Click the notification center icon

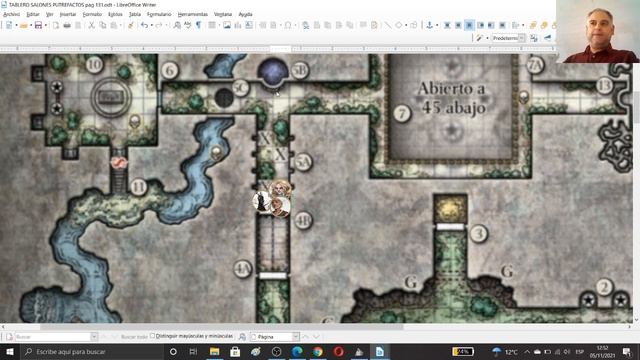pos(627,351)
